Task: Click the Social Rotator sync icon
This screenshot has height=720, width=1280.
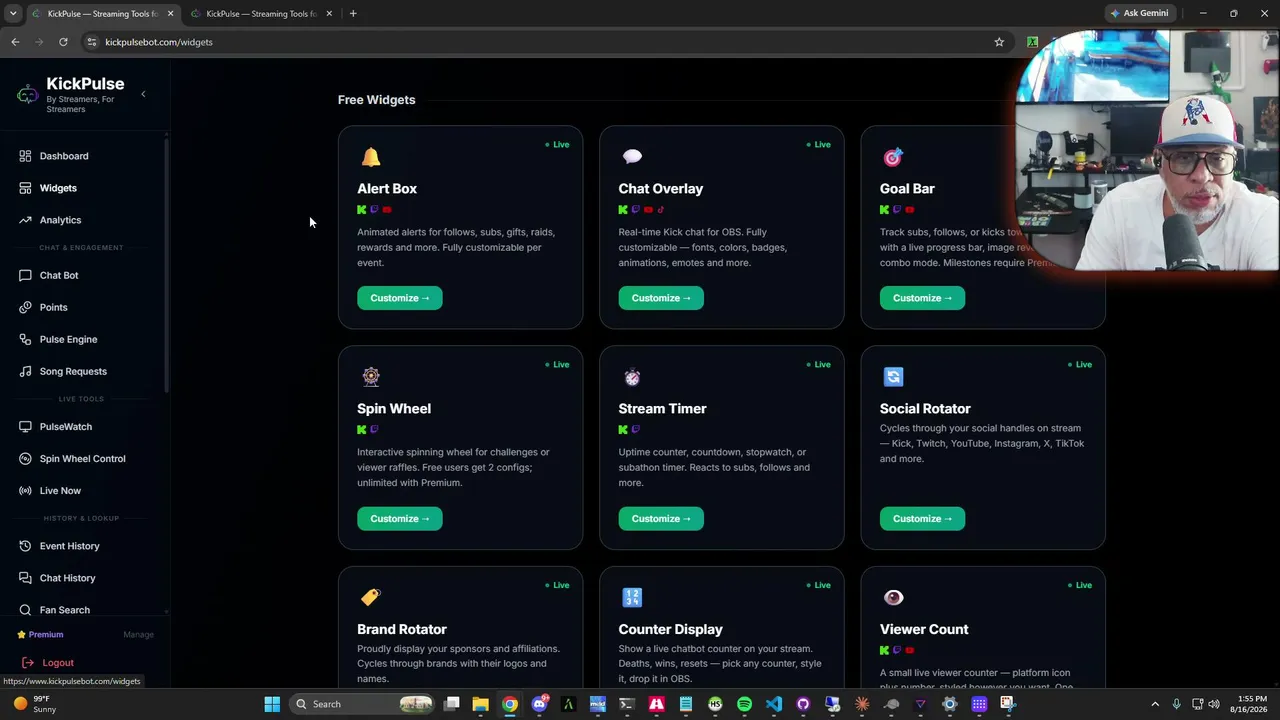Action: 893,377
